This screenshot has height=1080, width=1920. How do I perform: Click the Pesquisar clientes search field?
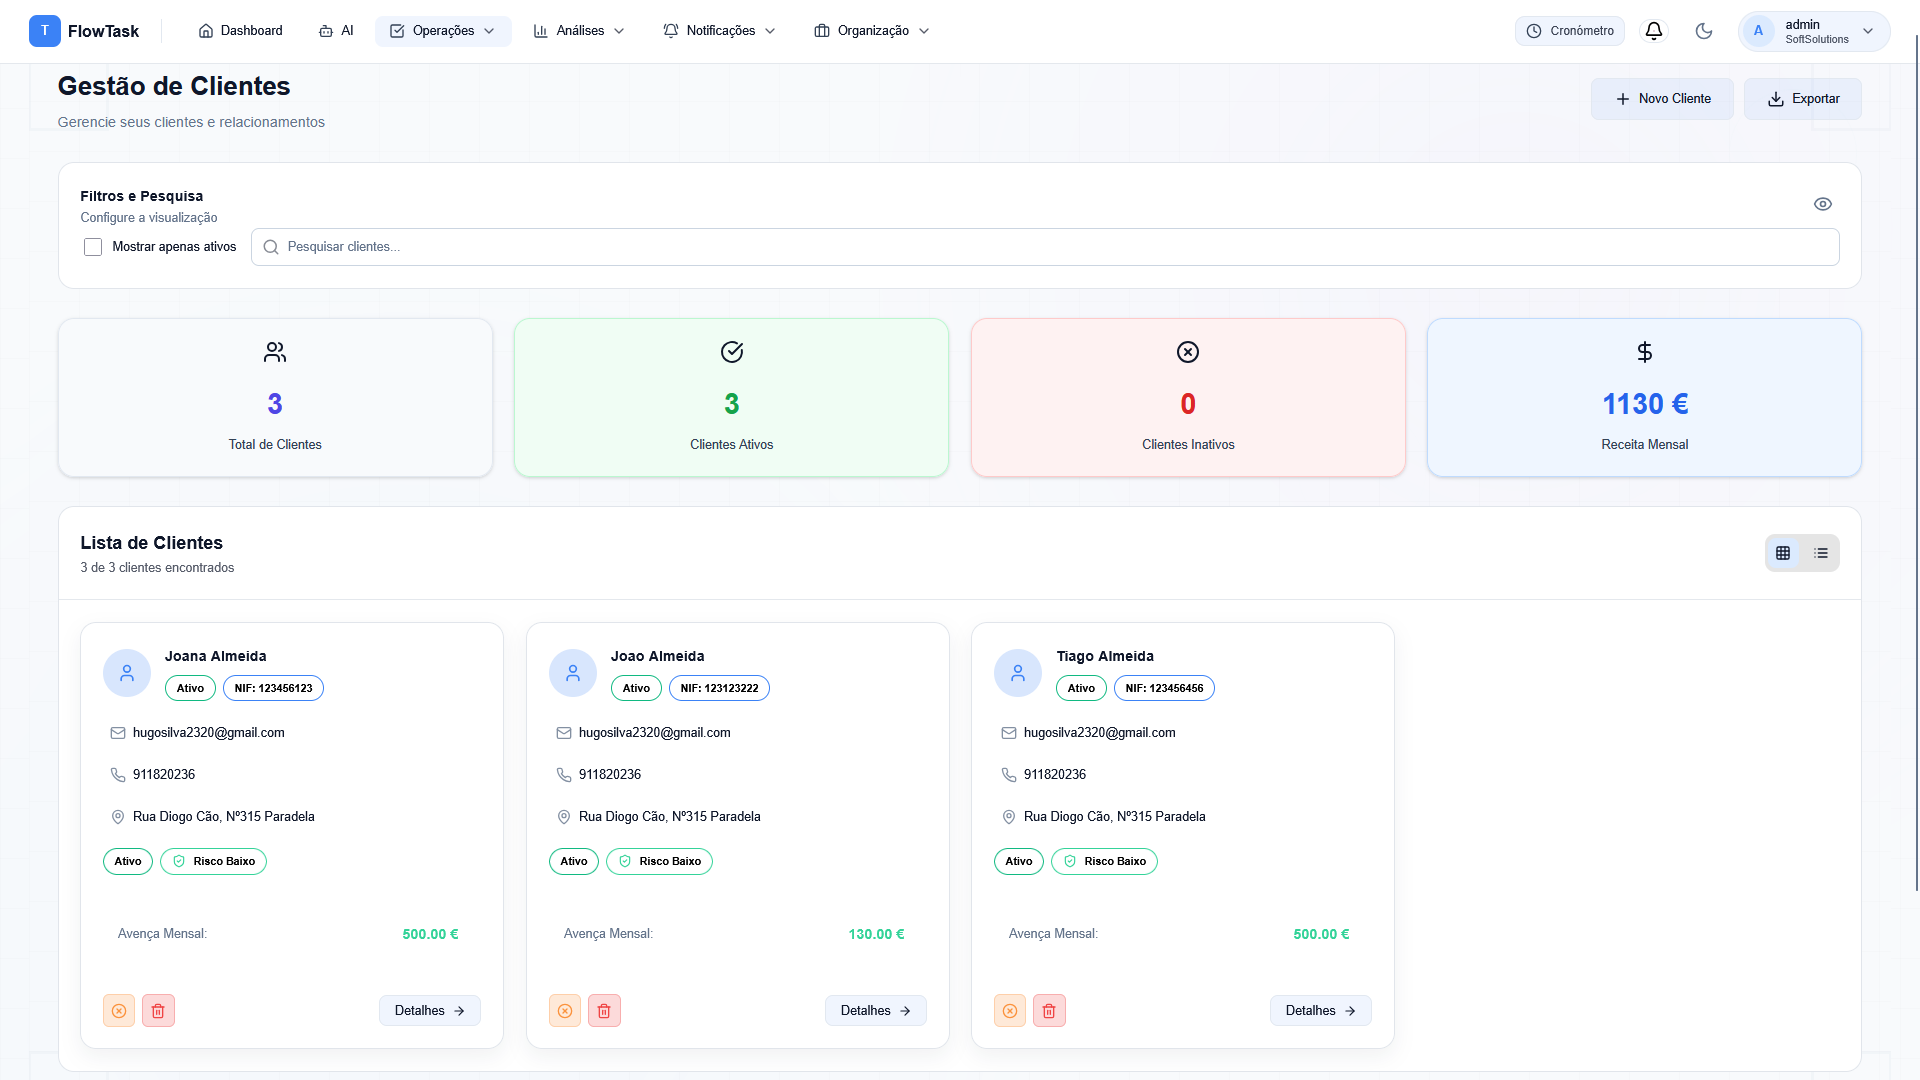pyautogui.click(x=1045, y=247)
